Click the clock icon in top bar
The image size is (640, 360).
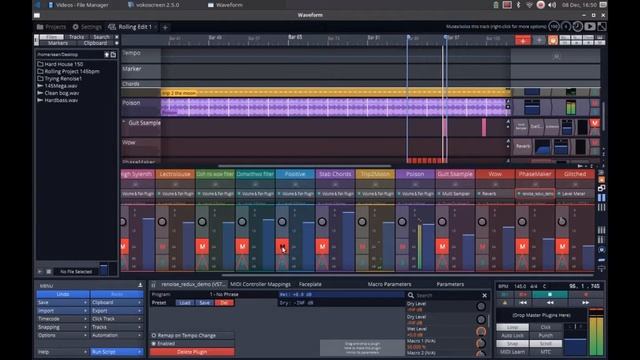tap(578, 27)
